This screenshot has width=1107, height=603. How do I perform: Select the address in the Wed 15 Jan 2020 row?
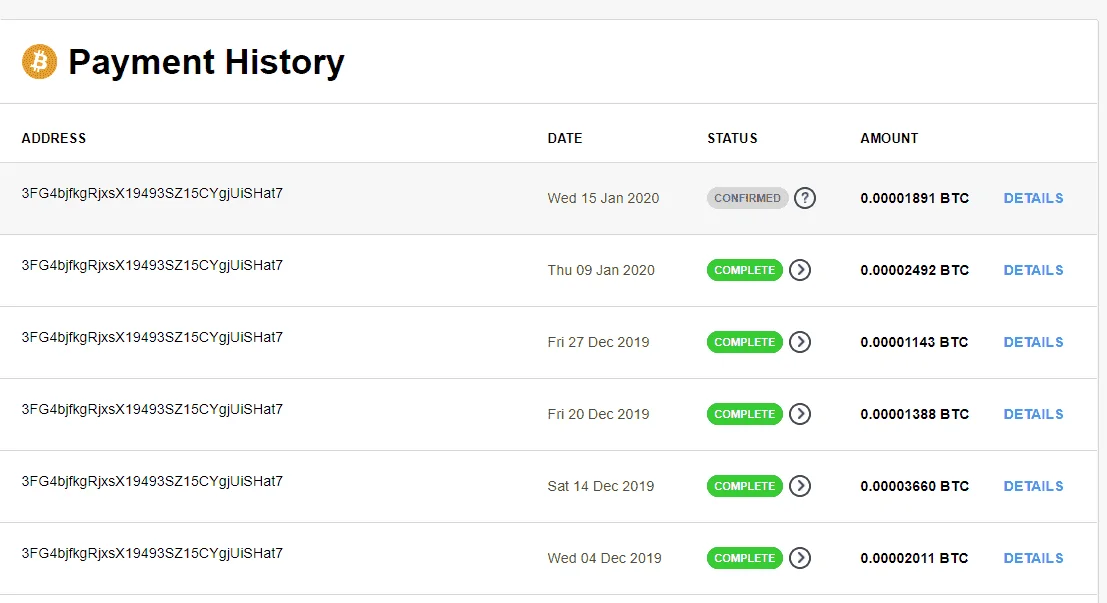pos(152,193)
